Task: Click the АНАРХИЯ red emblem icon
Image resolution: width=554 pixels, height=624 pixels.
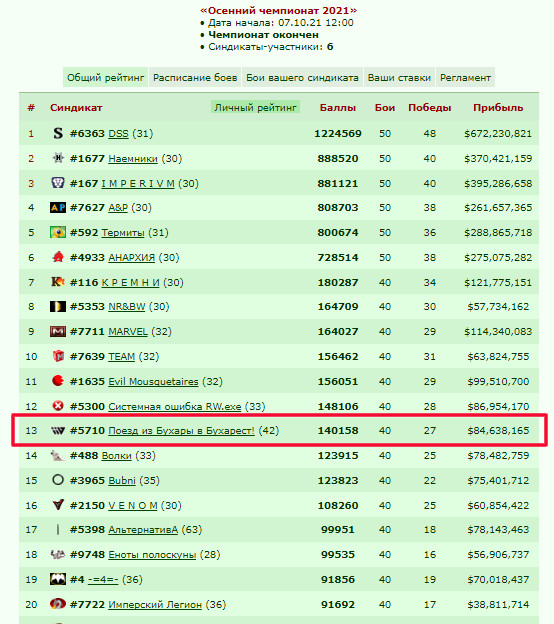Action: pos(58,257)
